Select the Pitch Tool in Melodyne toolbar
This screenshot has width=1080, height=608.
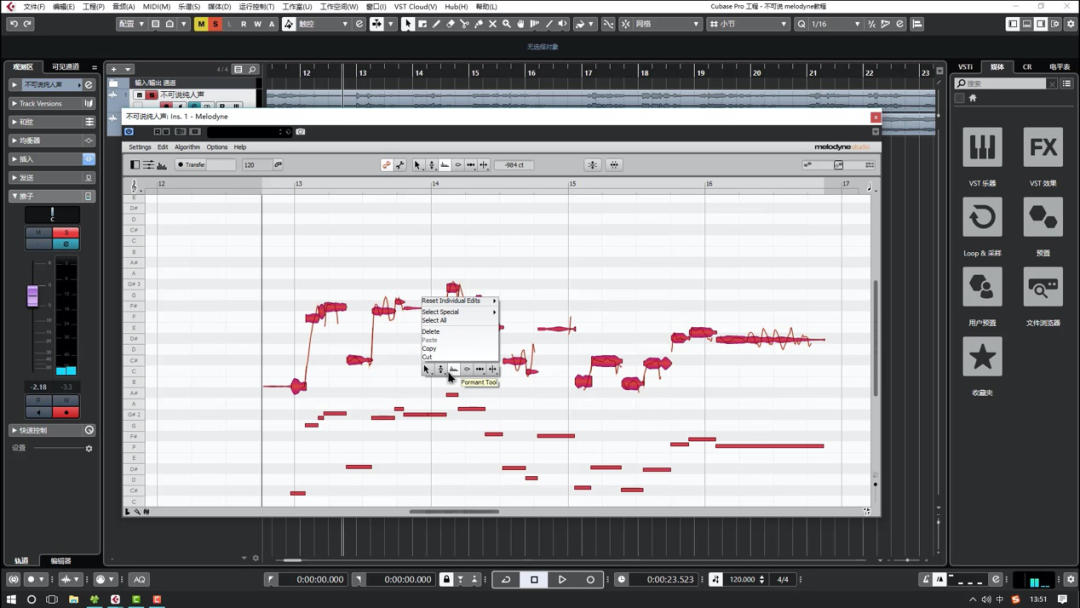(432, 165)
